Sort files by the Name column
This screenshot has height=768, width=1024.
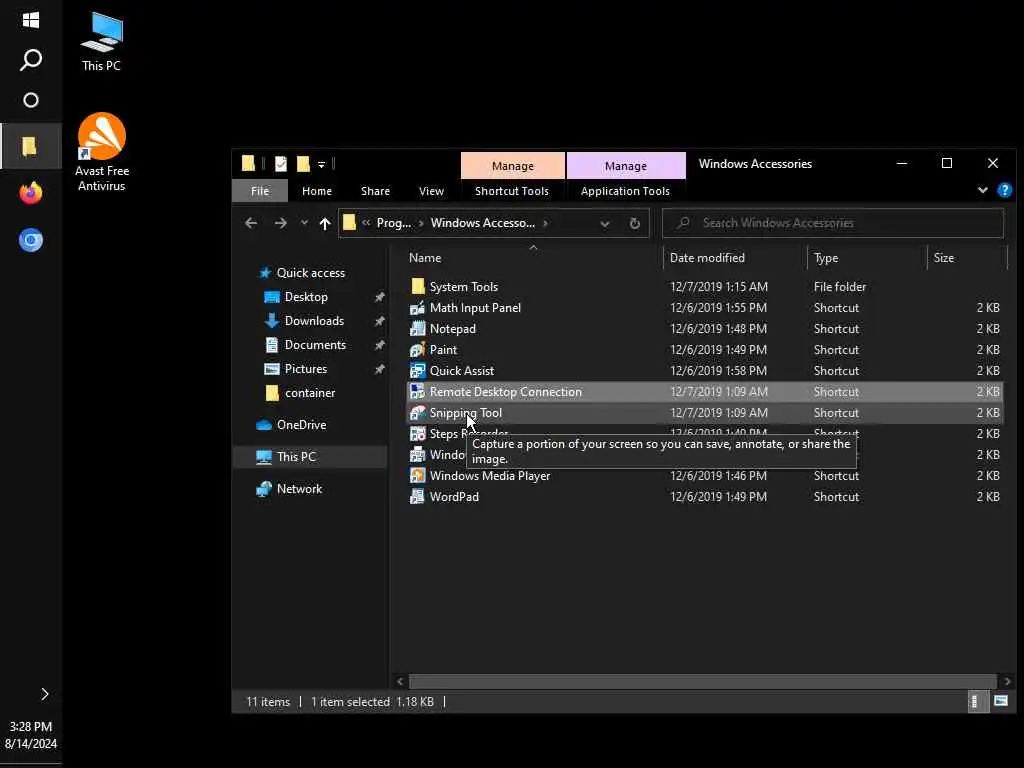point(425,258)
